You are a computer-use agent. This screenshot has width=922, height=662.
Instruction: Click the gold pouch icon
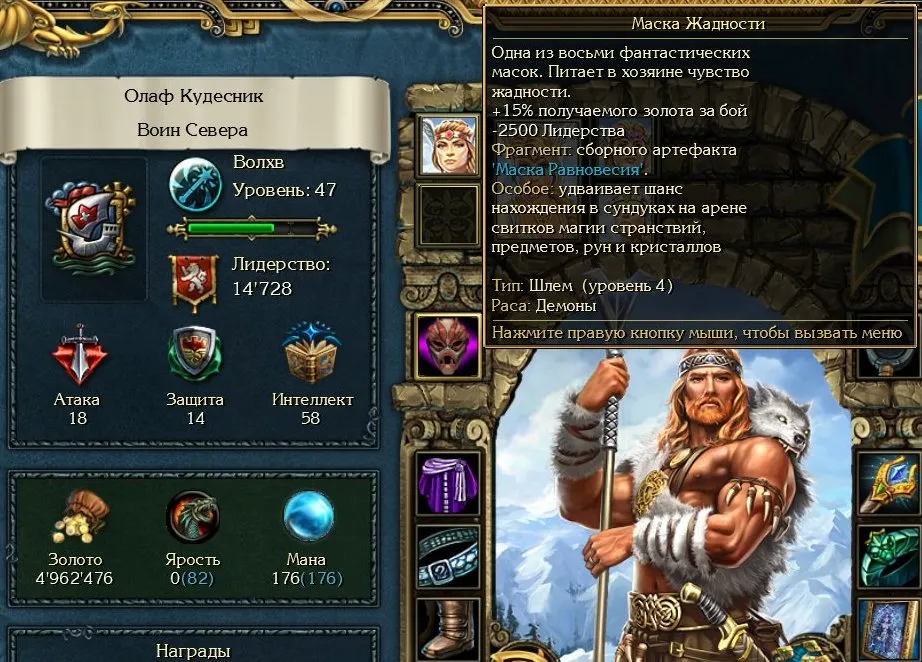pyautogui.click(x=79, y=517)
